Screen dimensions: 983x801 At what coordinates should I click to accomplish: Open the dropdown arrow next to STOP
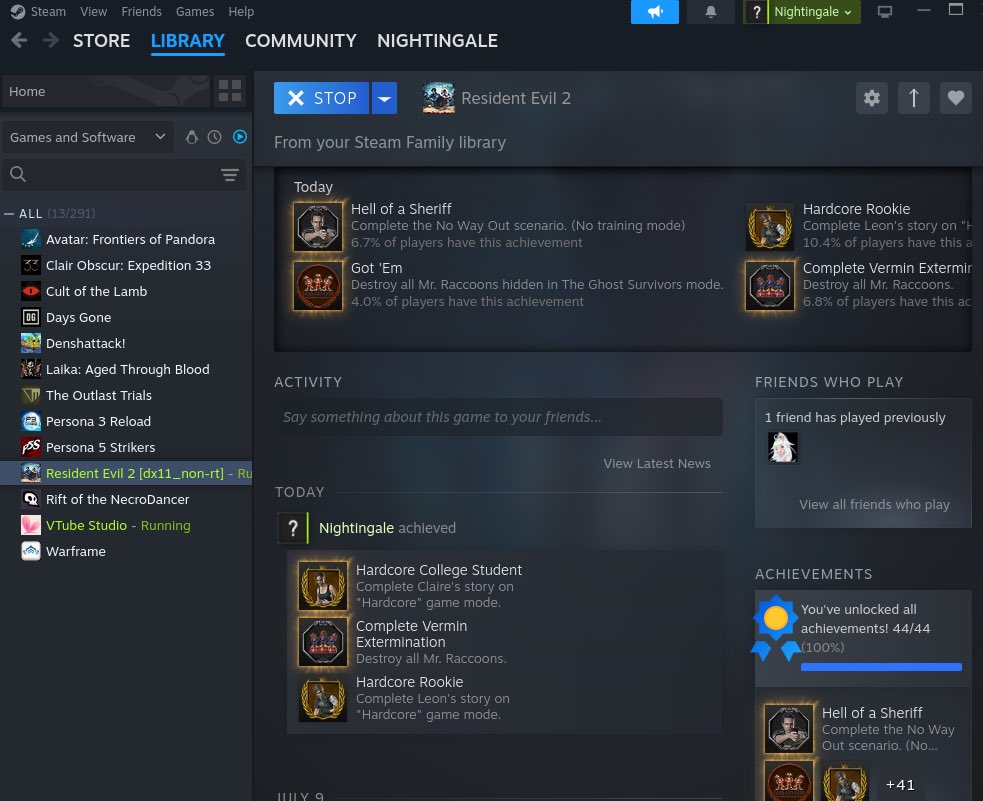384,98
